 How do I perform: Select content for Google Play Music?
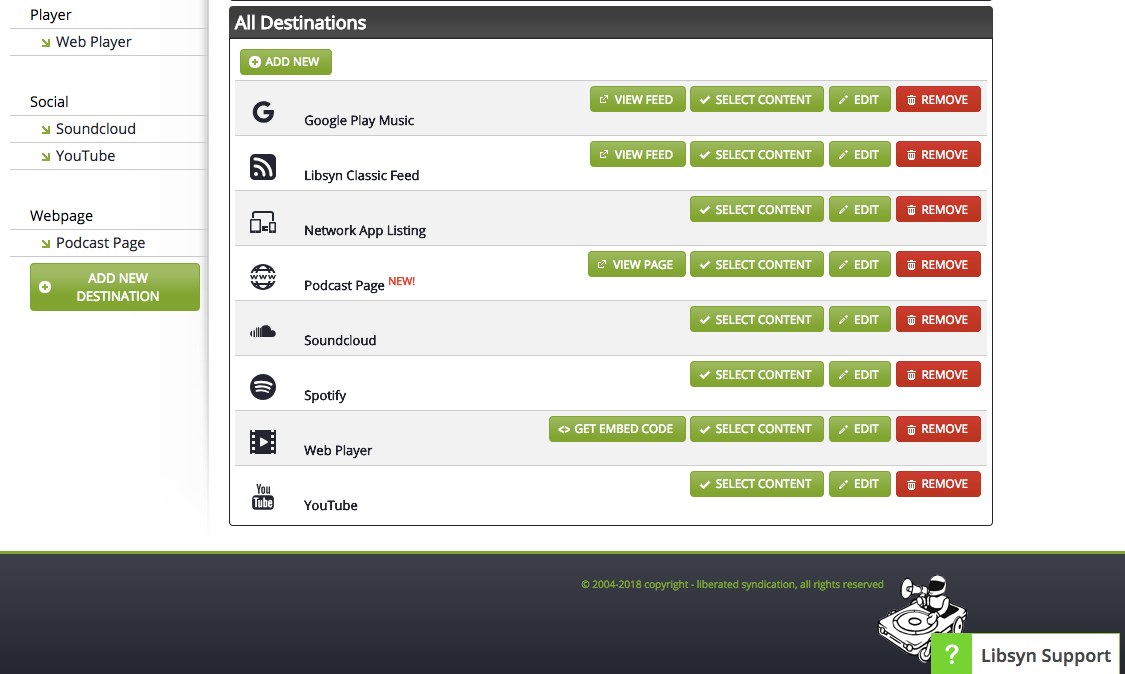pyautogui.click(x=756, y=100)
